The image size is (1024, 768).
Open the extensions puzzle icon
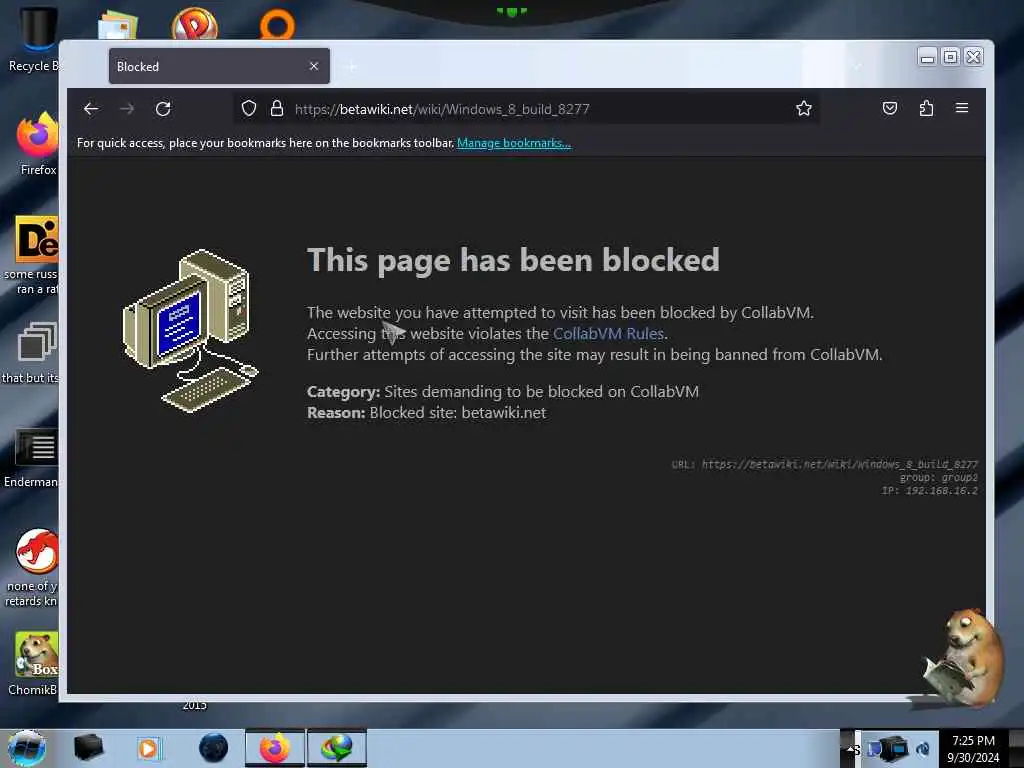(926, 108)
